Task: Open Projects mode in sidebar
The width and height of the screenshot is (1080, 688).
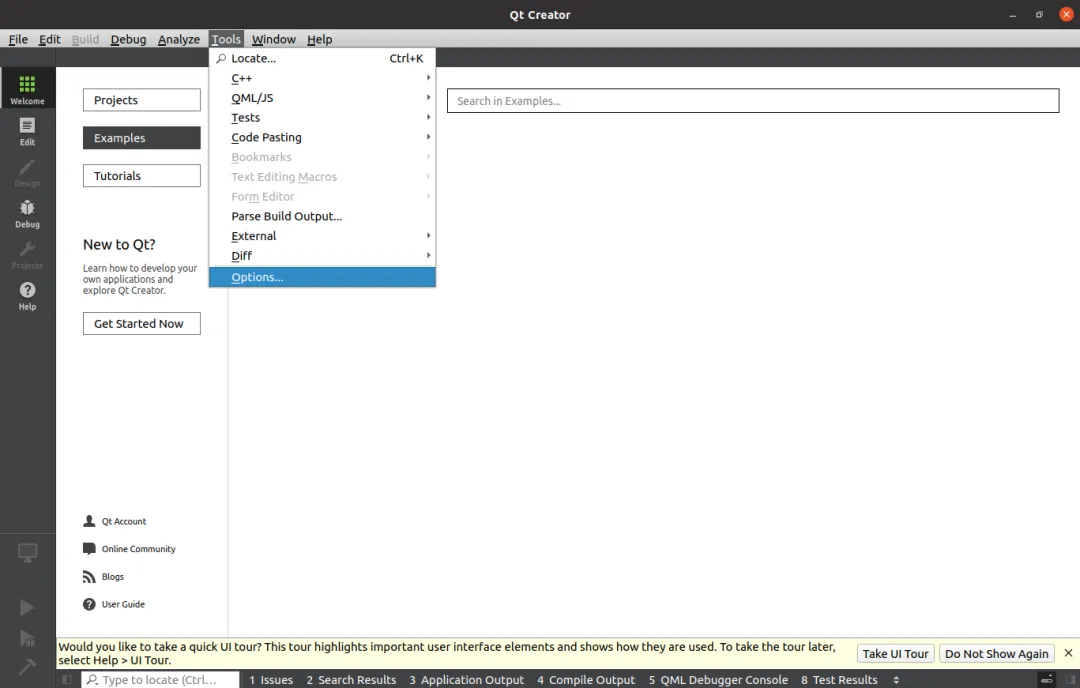Action: coord(27,255)
